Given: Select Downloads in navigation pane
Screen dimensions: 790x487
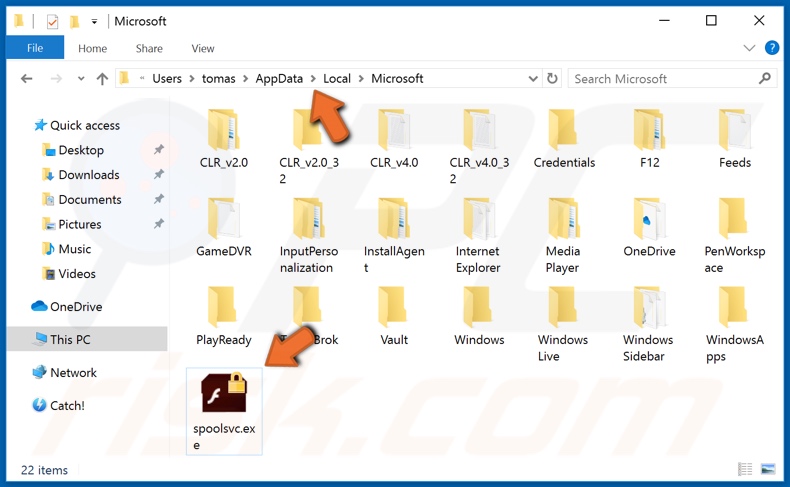Looking at the screenshot, I should pyautogui.click(x=82, y=174).
